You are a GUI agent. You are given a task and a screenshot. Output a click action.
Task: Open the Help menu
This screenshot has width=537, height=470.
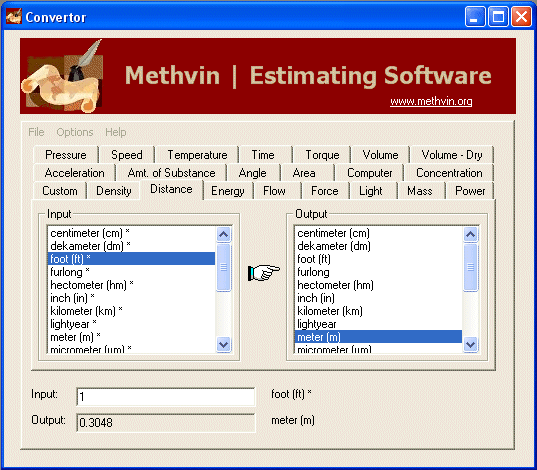(x=116, y=132)
